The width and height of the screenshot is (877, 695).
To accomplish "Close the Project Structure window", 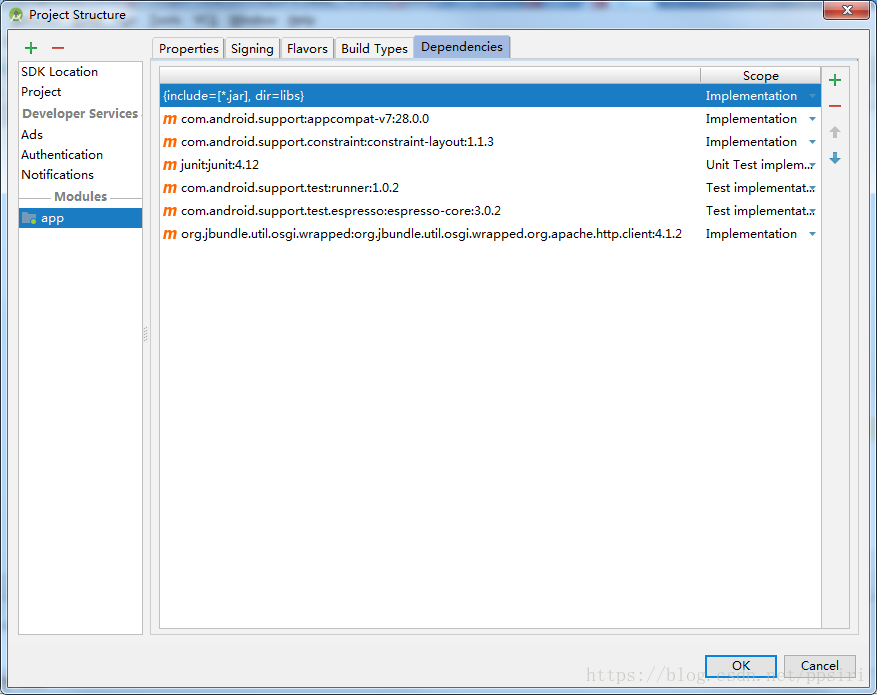I will [x=847, y=10].
